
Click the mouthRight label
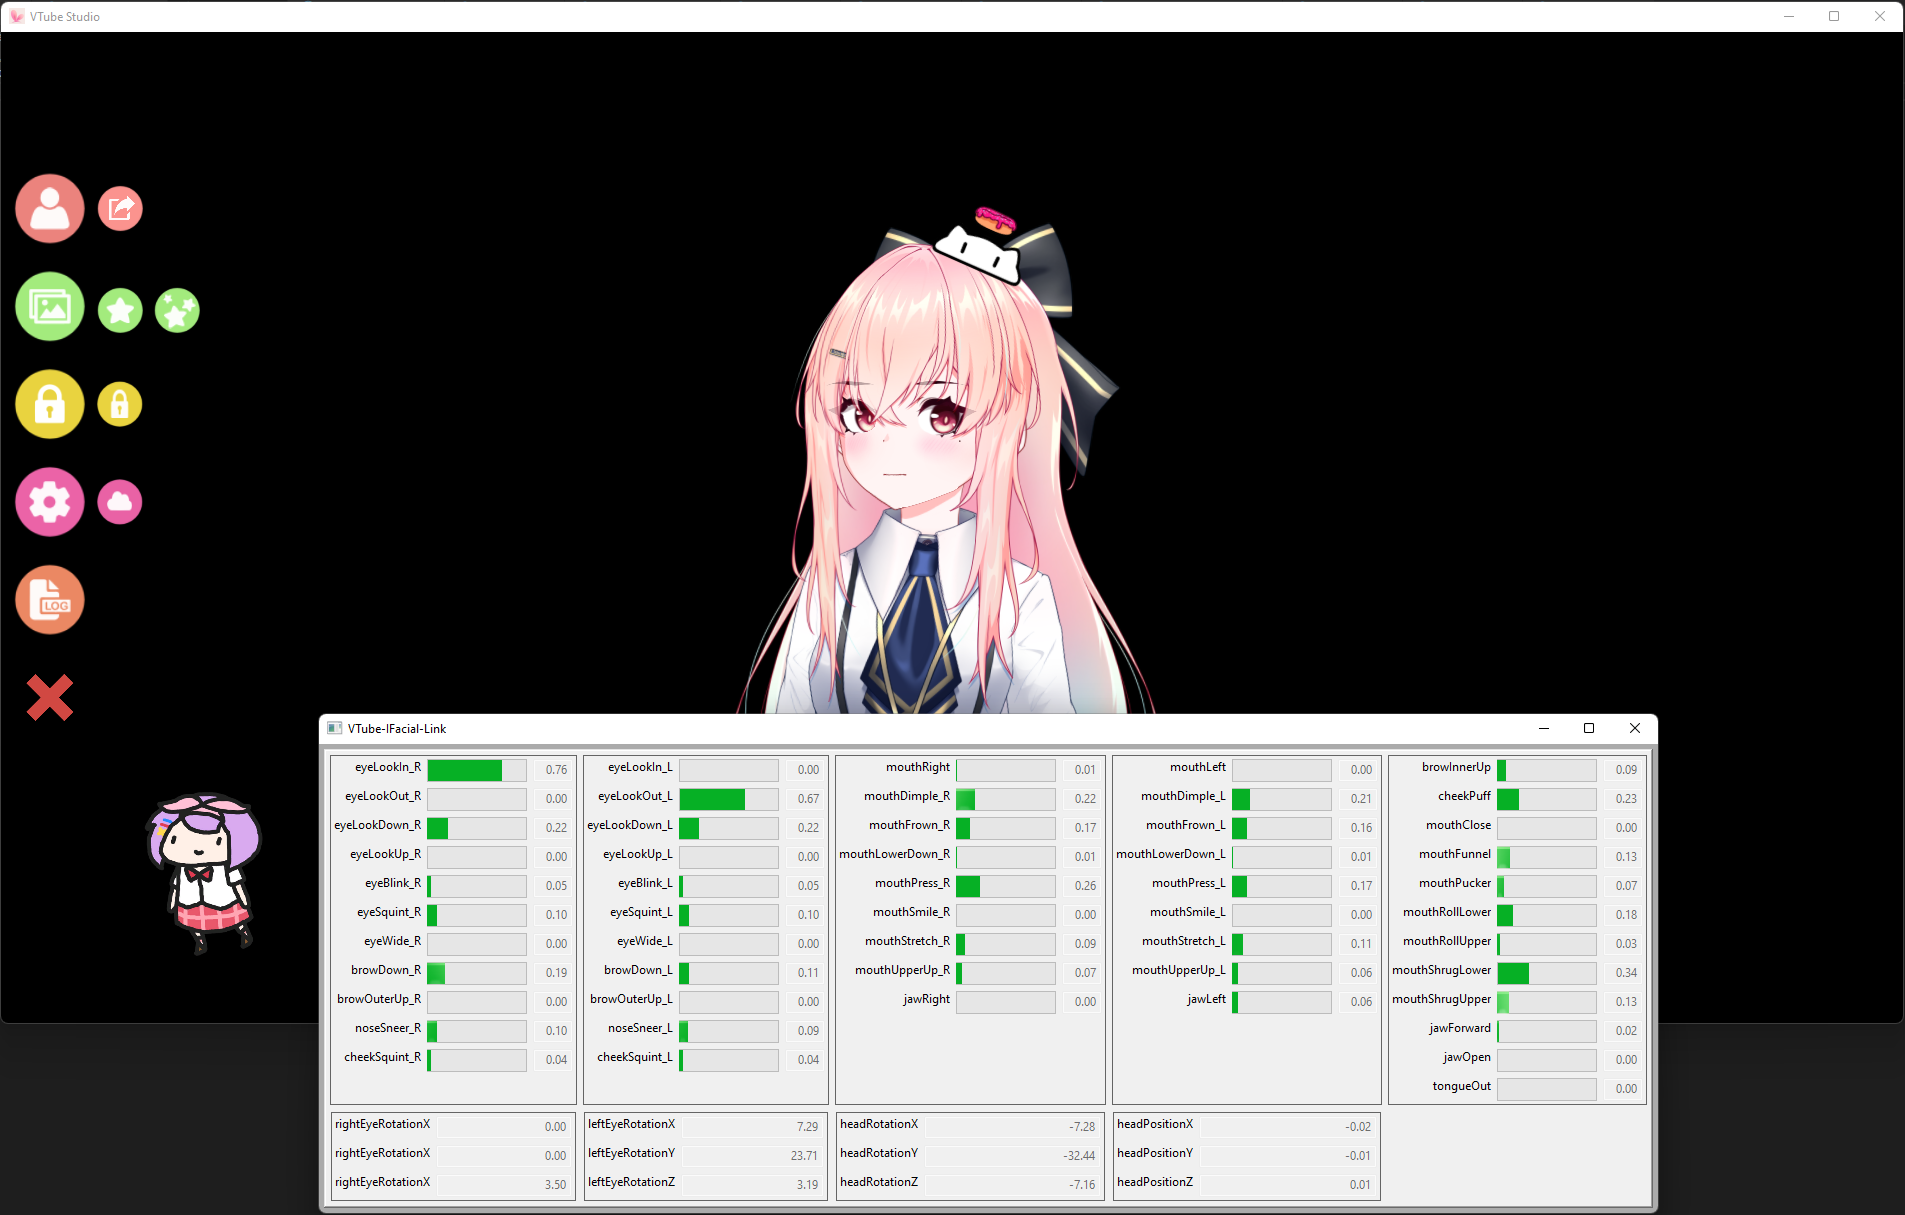[x=918, y=767]
